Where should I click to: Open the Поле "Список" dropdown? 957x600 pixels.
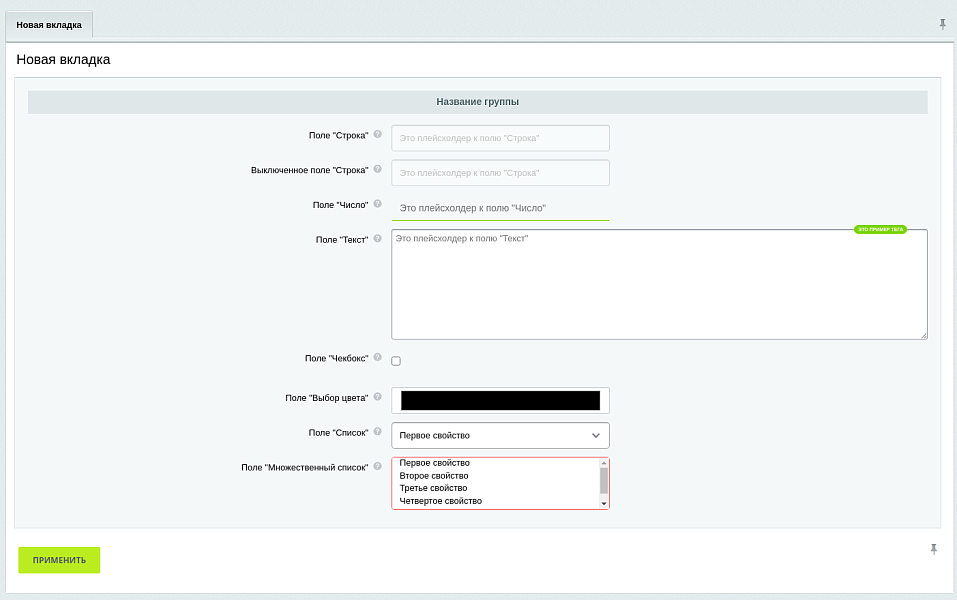point(500,436)
